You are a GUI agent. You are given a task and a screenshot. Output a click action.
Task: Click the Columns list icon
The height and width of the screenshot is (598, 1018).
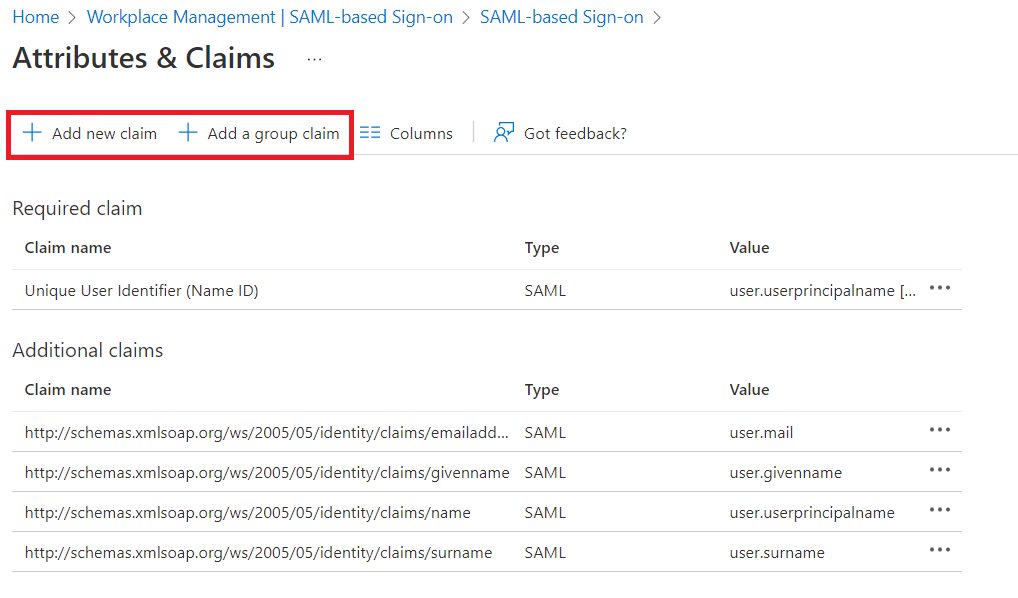(x=370, y=133)
